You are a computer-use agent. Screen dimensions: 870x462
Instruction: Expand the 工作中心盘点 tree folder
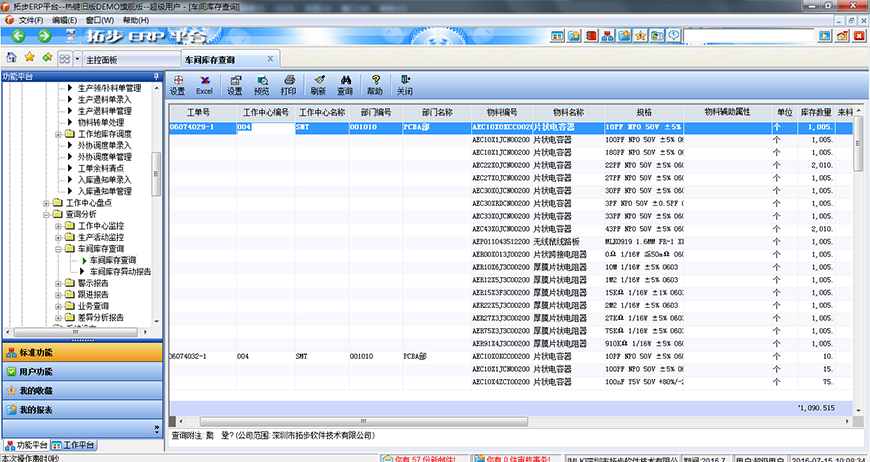(x=46, y=203)
